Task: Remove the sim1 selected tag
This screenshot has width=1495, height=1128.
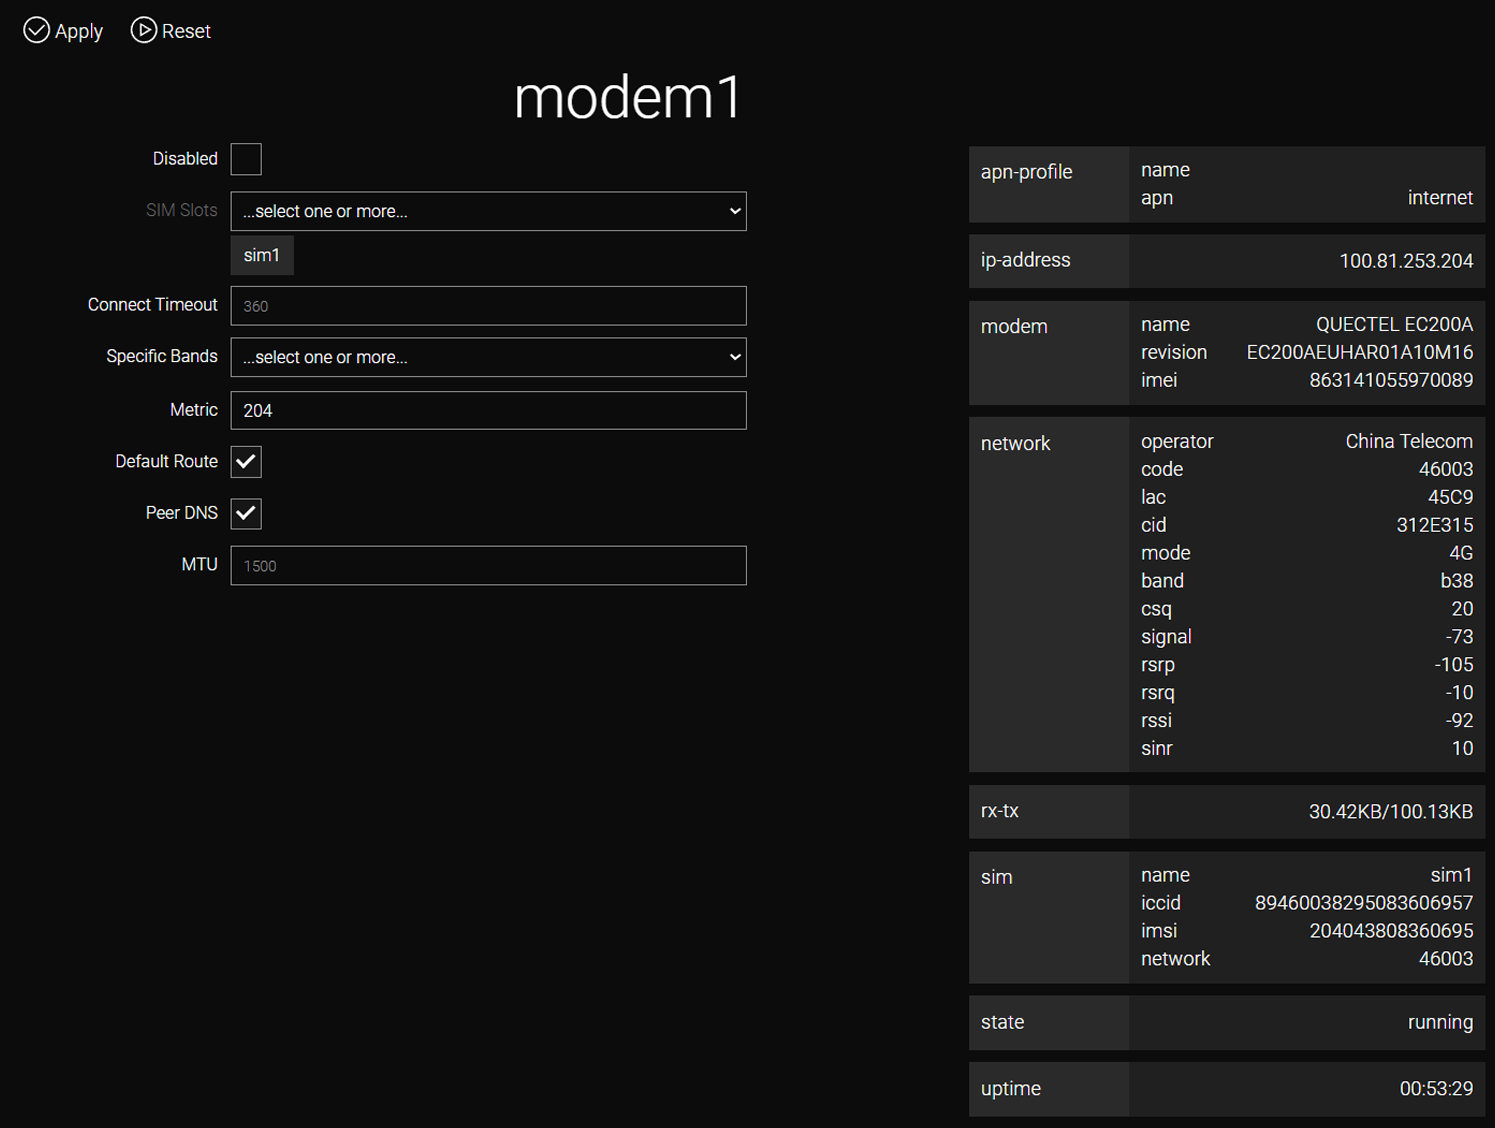Action: [262, 255]
